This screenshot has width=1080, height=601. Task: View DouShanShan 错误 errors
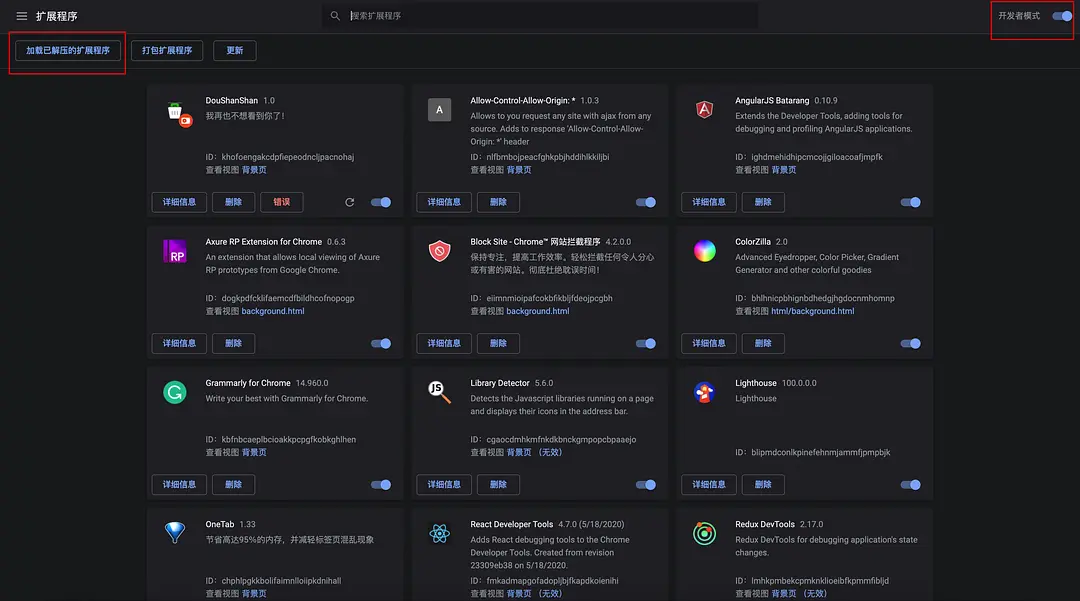(x=282, y=202)
